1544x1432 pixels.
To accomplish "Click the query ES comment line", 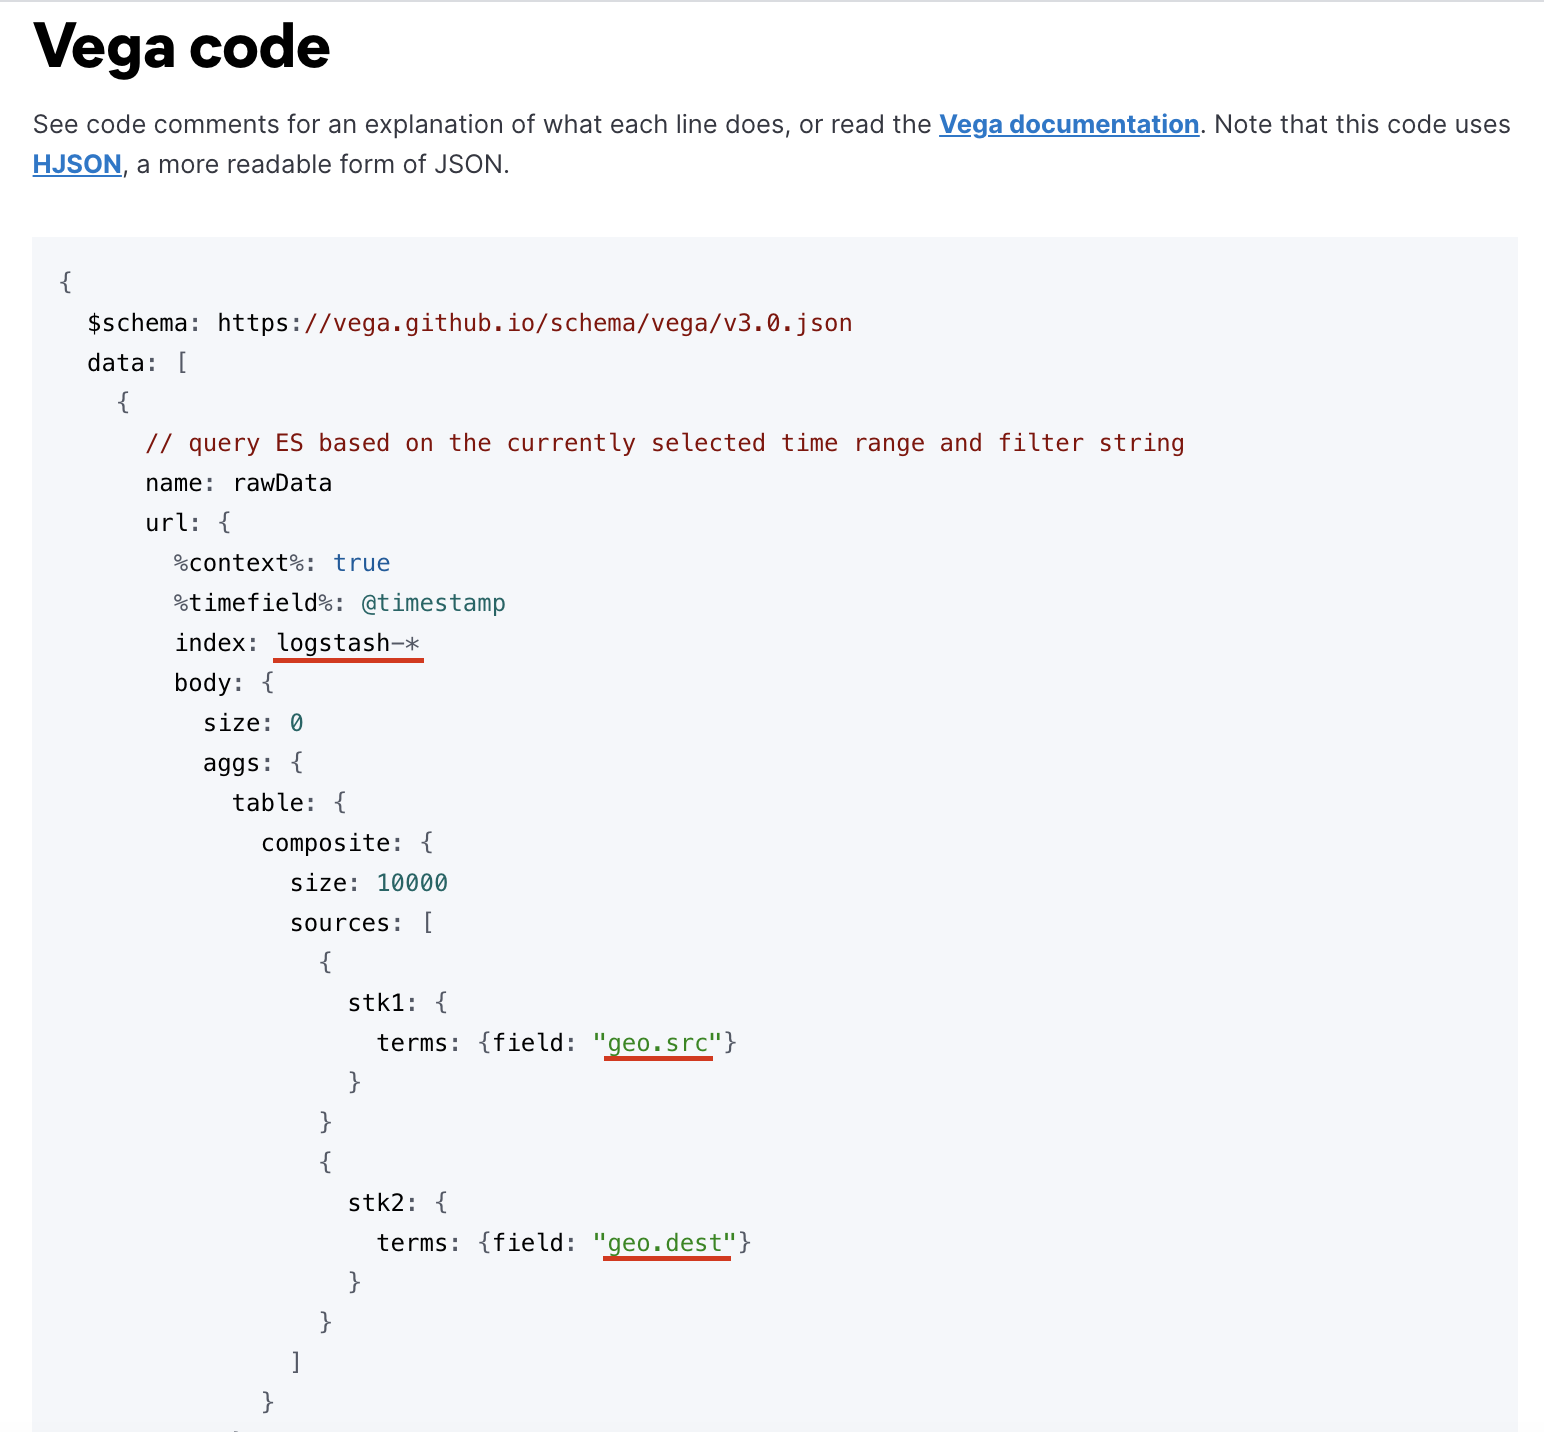I will coord(665,443).
